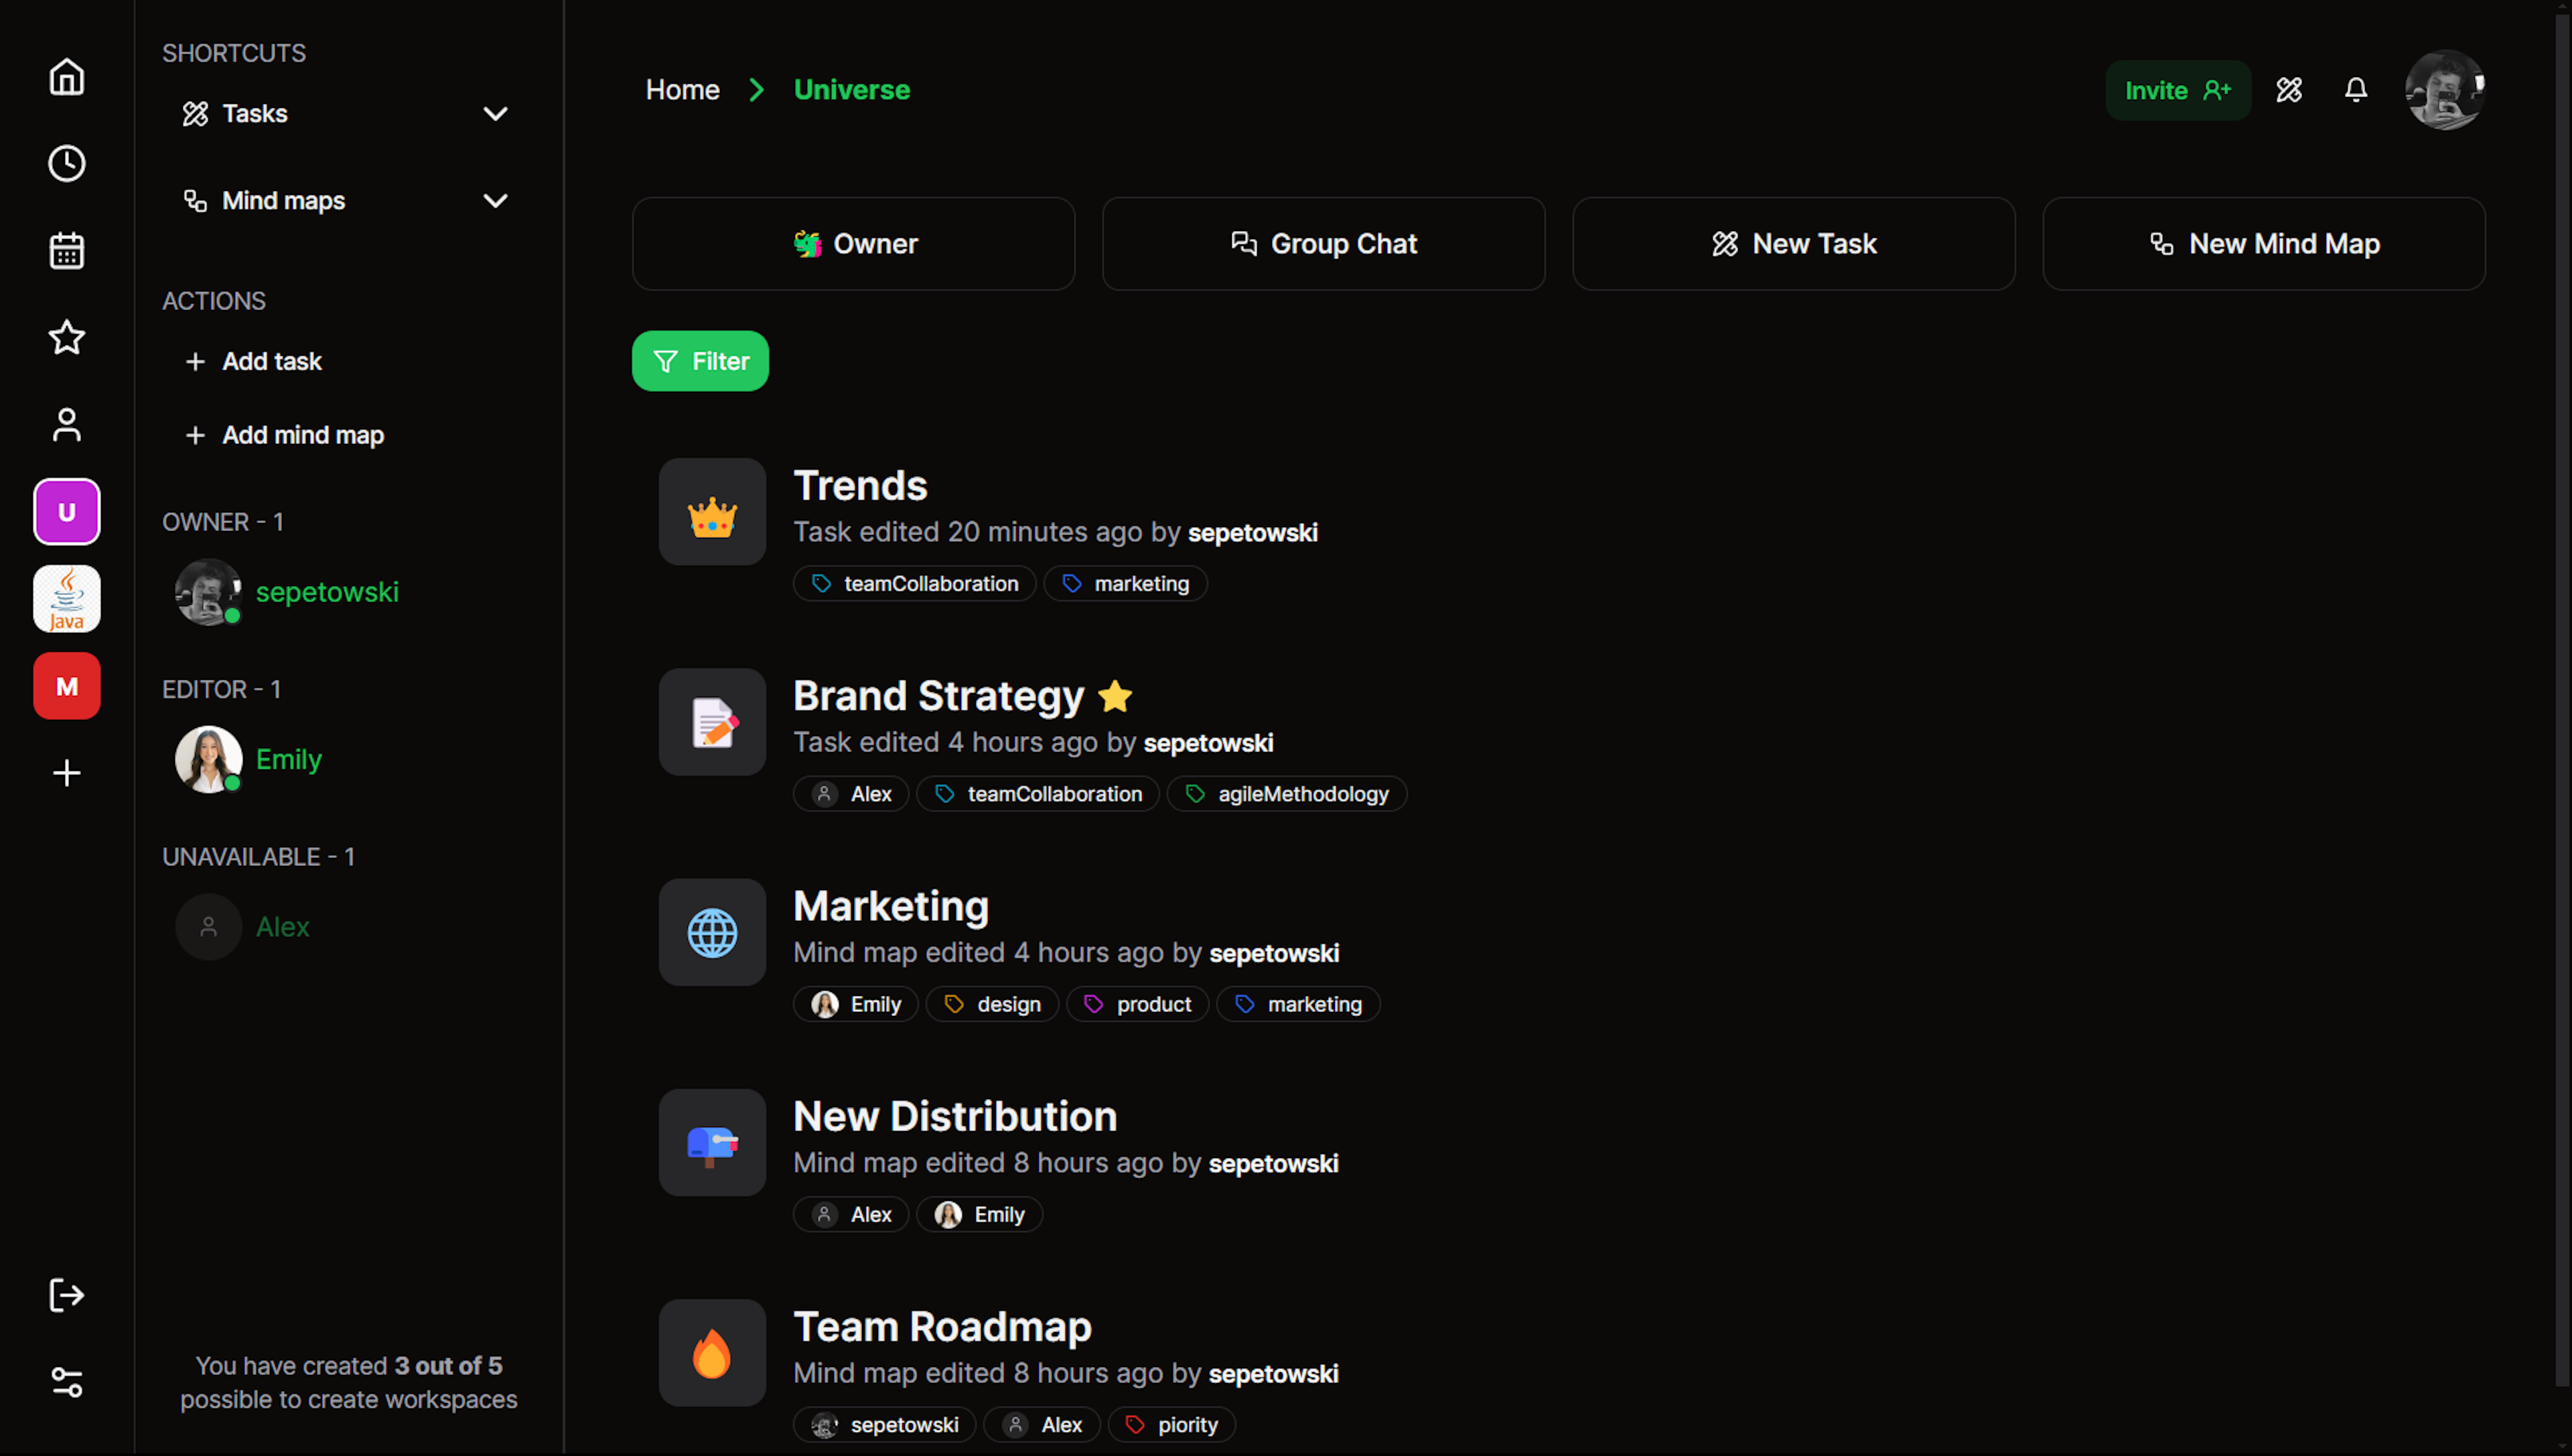Click the Invite button
Image resolution: width=2572 pixels, height=1456 pixels.
point(2178,90)
